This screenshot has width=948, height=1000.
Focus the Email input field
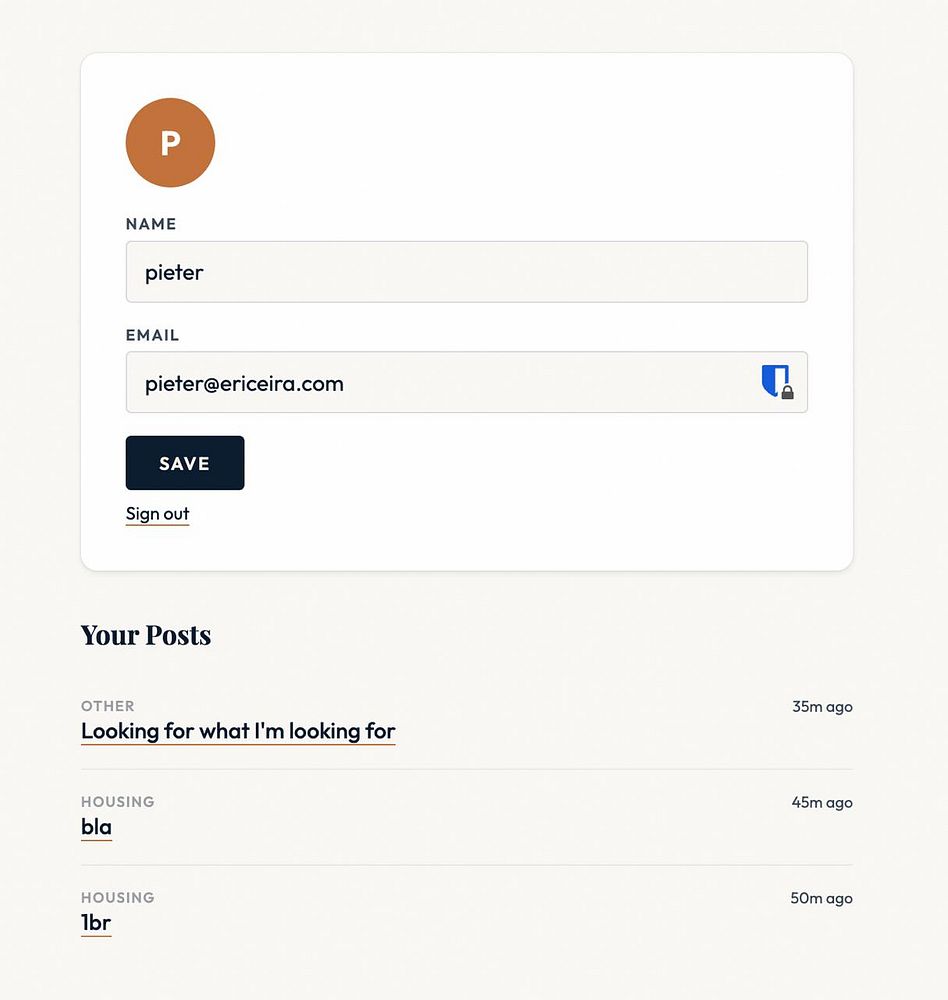coord(440,382)
